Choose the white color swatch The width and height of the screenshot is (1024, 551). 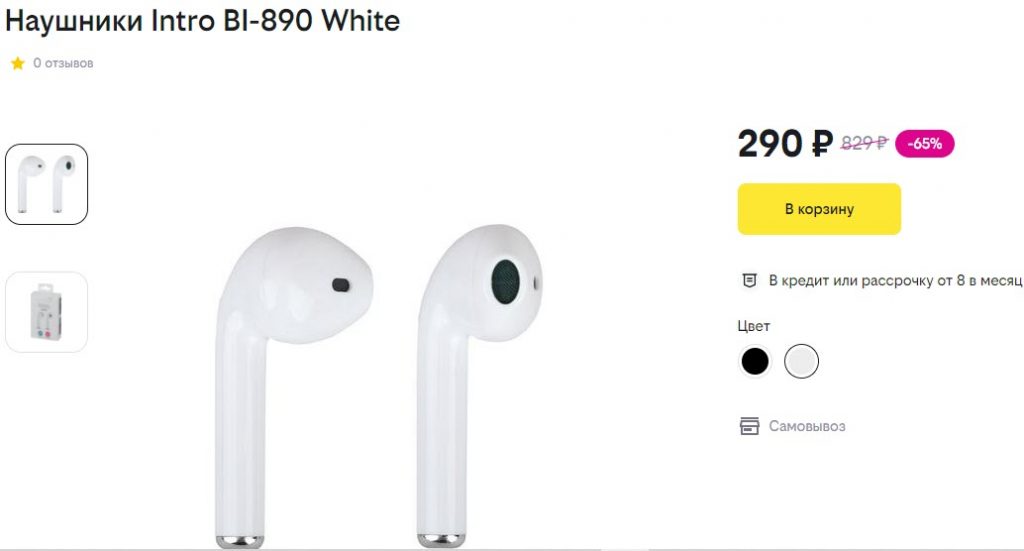click(801, 361)
